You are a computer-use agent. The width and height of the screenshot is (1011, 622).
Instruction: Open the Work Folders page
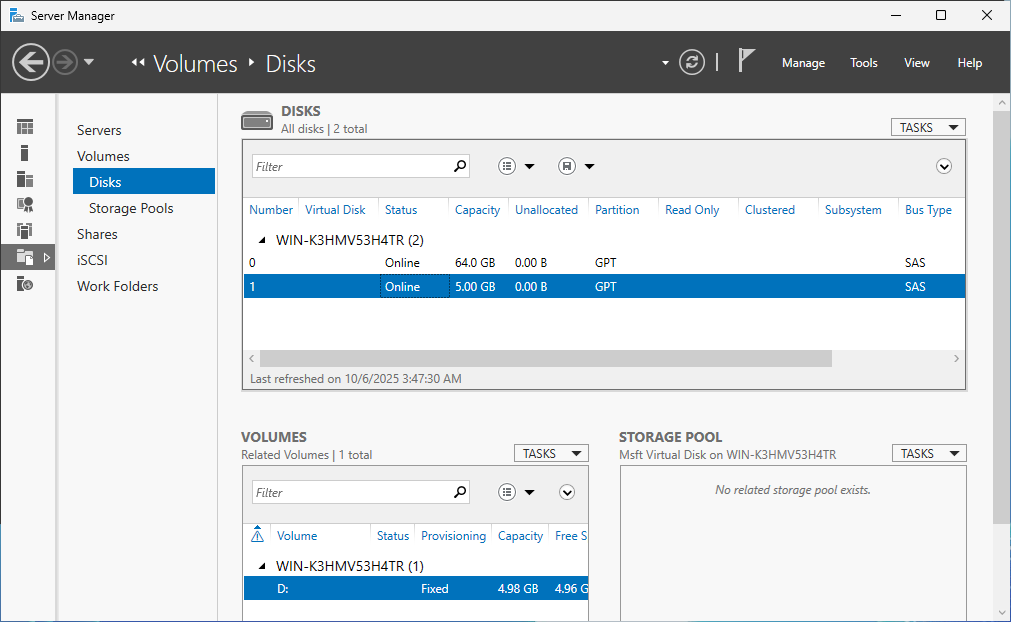tap(117, 286)
